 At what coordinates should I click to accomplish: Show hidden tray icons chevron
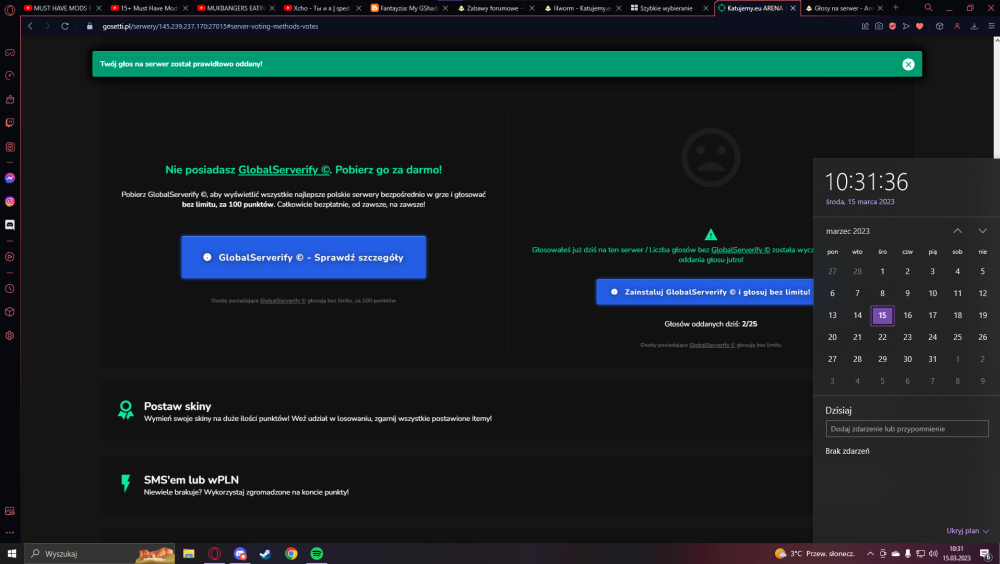(x=870, y=554)
